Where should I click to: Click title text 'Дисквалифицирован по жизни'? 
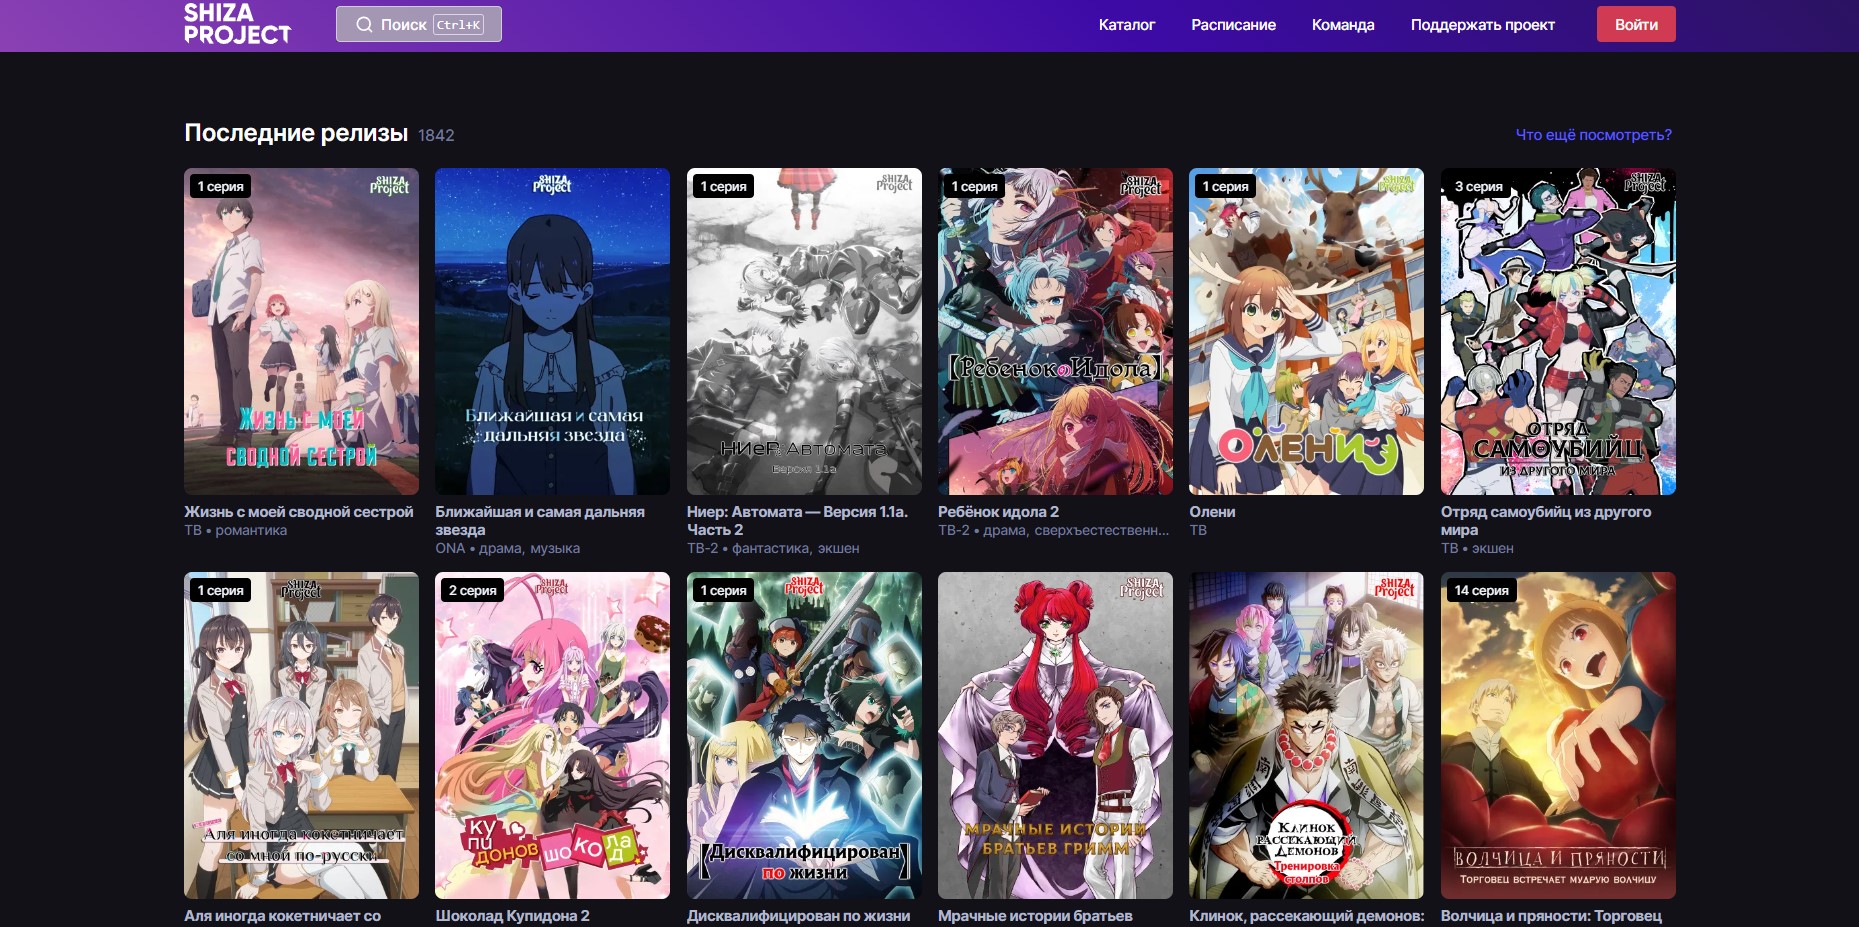[x=798, y=916]
